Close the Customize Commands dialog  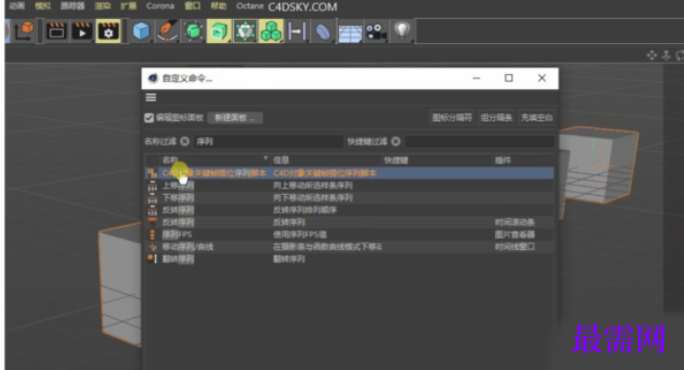pos(542,78)
